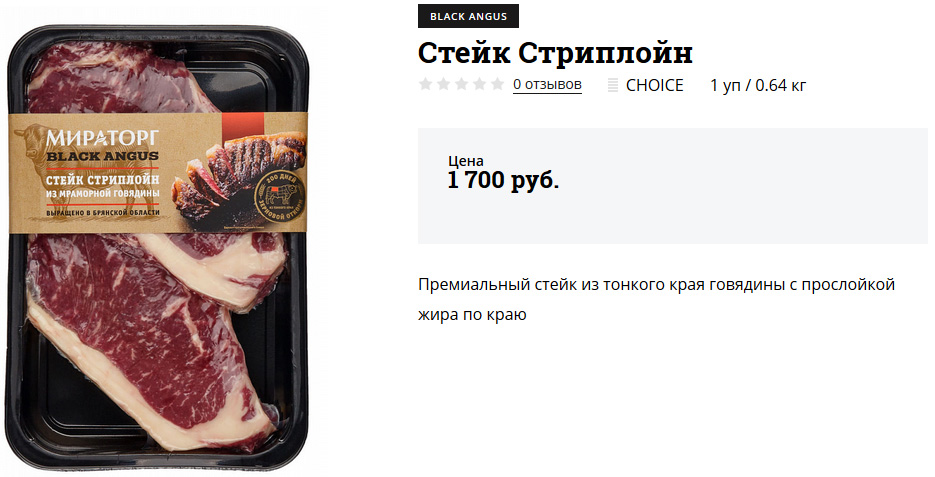
Task: Click the 1 700 руб. price
Action: (503, 180)
